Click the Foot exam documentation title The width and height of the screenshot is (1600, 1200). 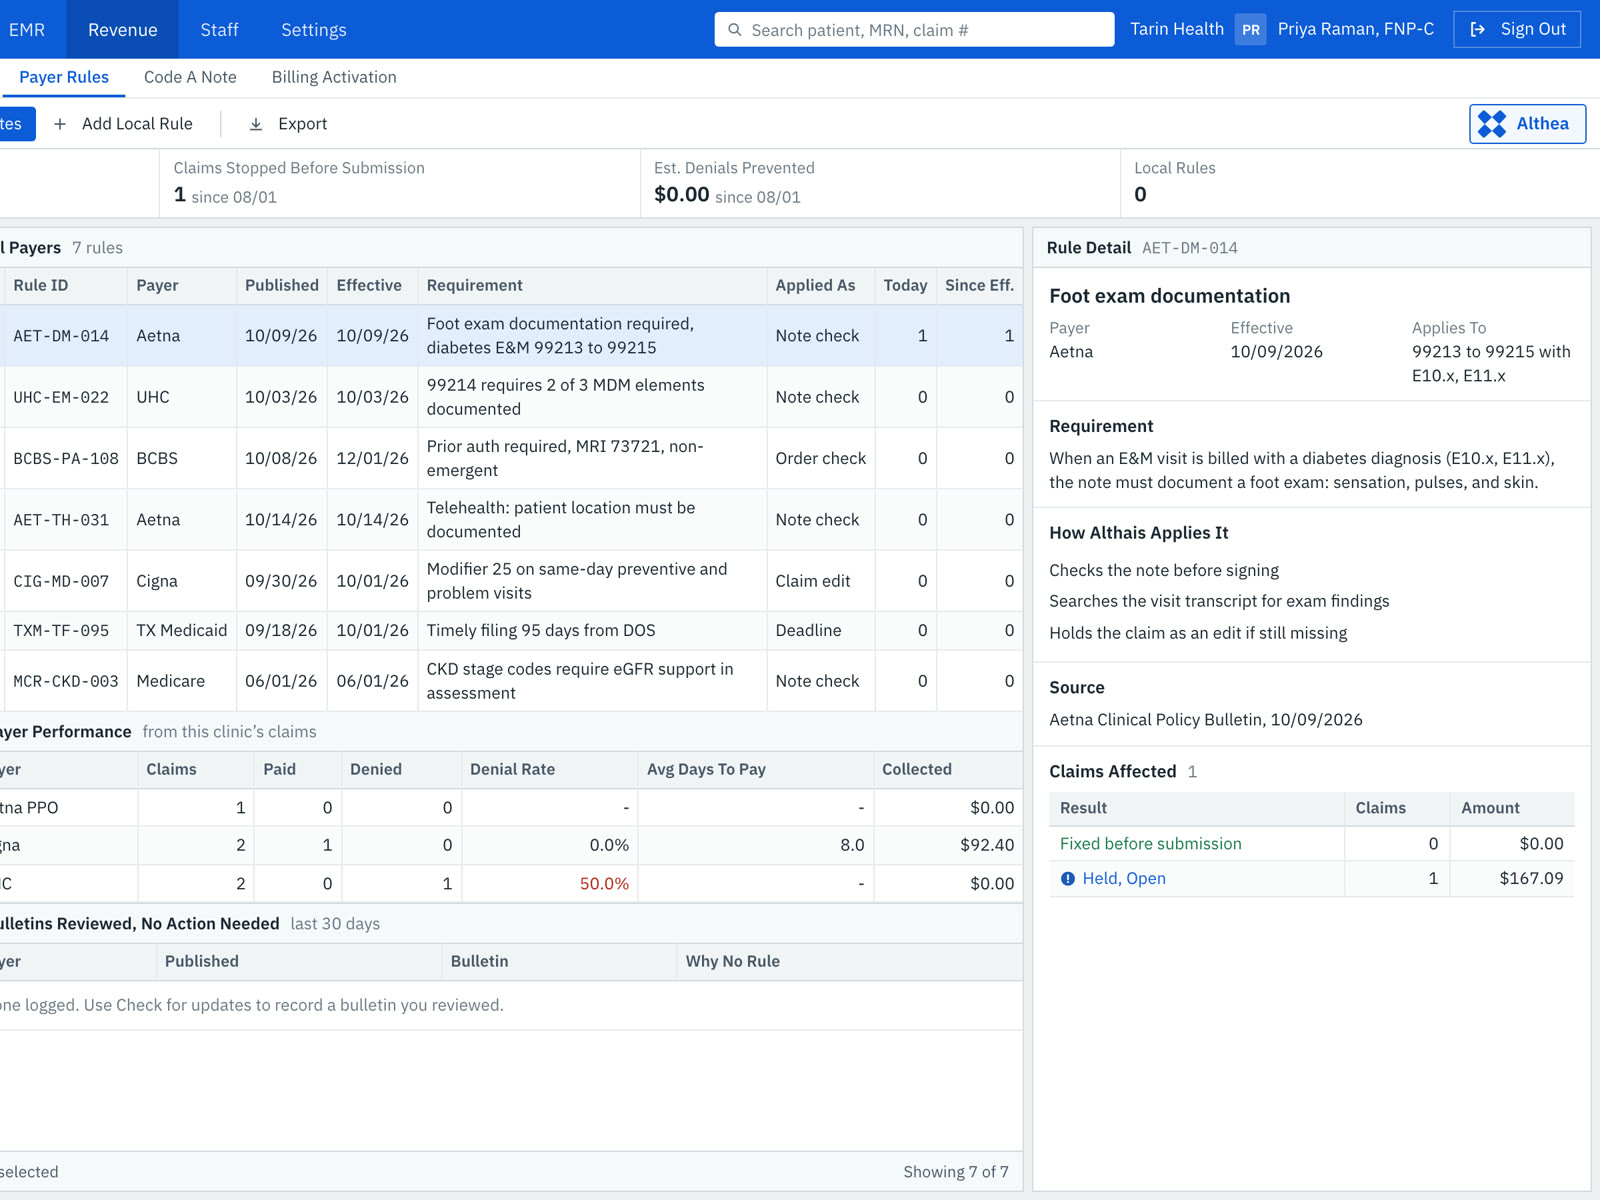[x=1169, y=296]
